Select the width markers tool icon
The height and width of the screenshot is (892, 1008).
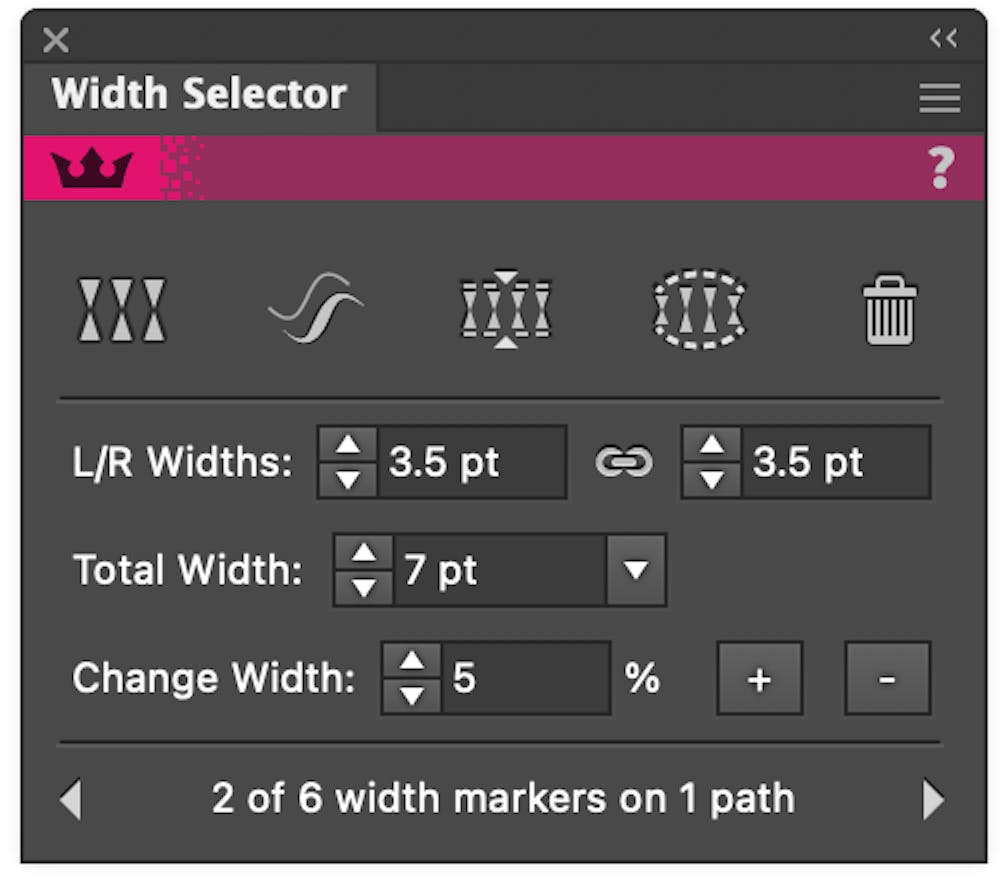point(122,307)
